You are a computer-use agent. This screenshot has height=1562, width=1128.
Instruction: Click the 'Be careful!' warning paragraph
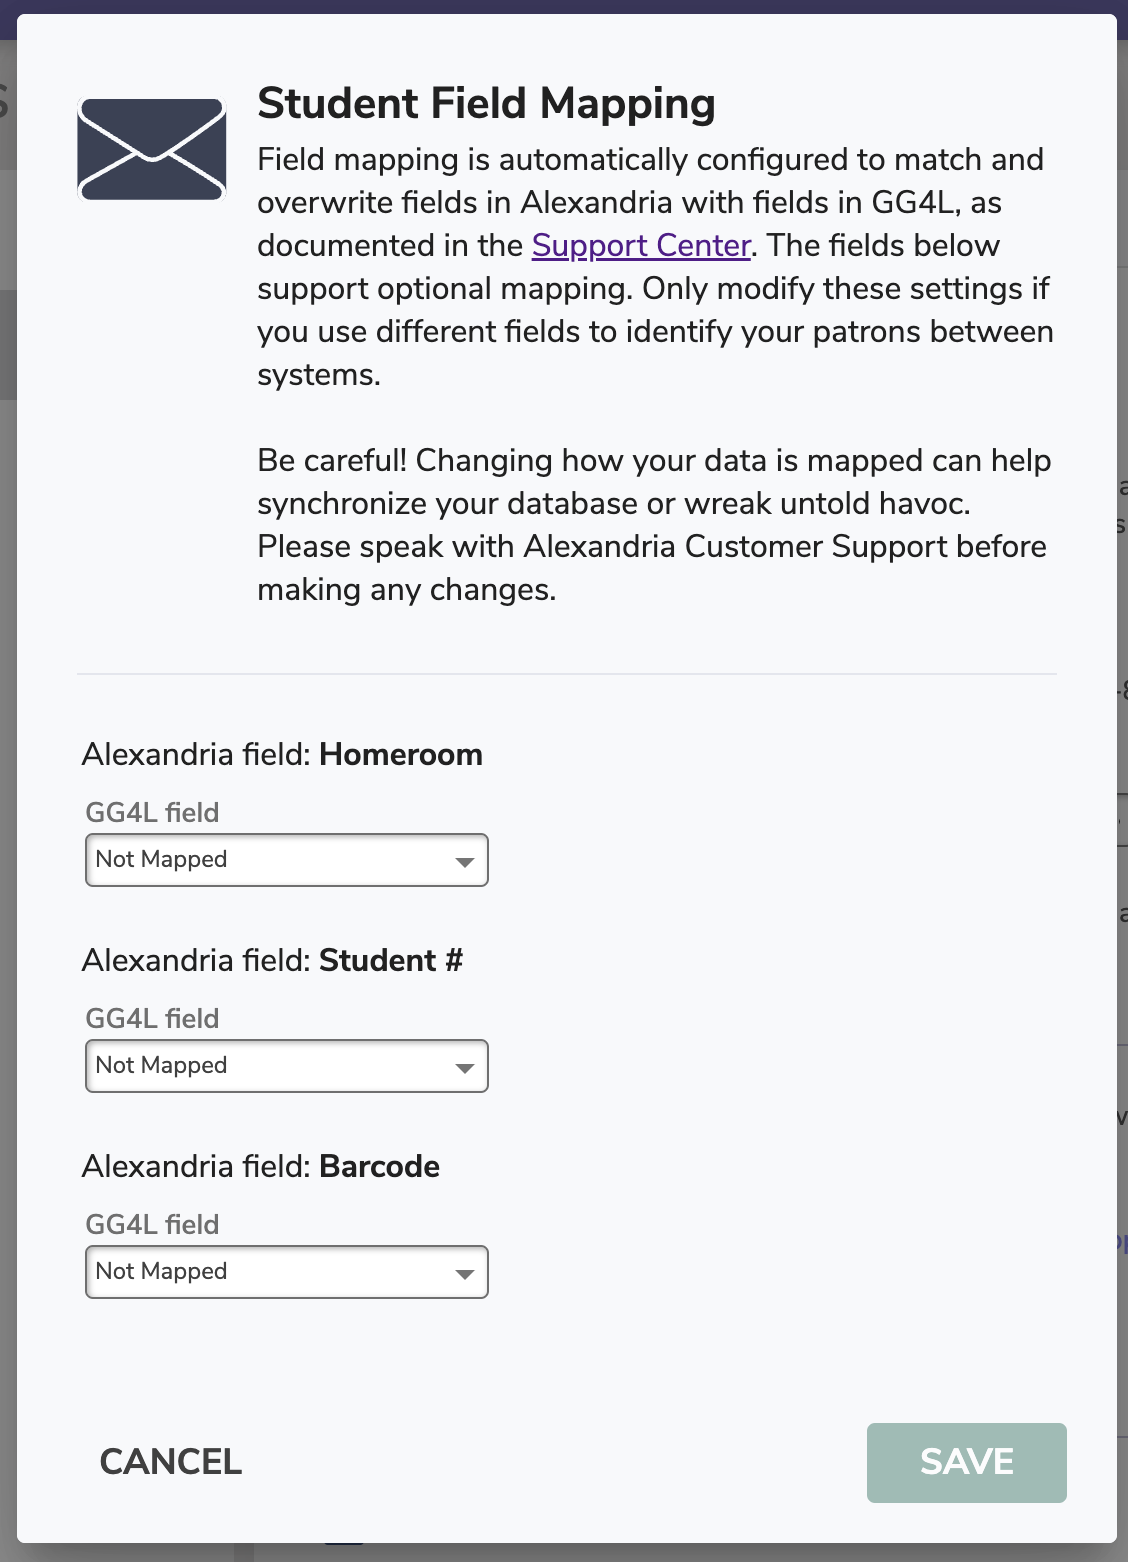pyautogui.click(x=654, y=525)
